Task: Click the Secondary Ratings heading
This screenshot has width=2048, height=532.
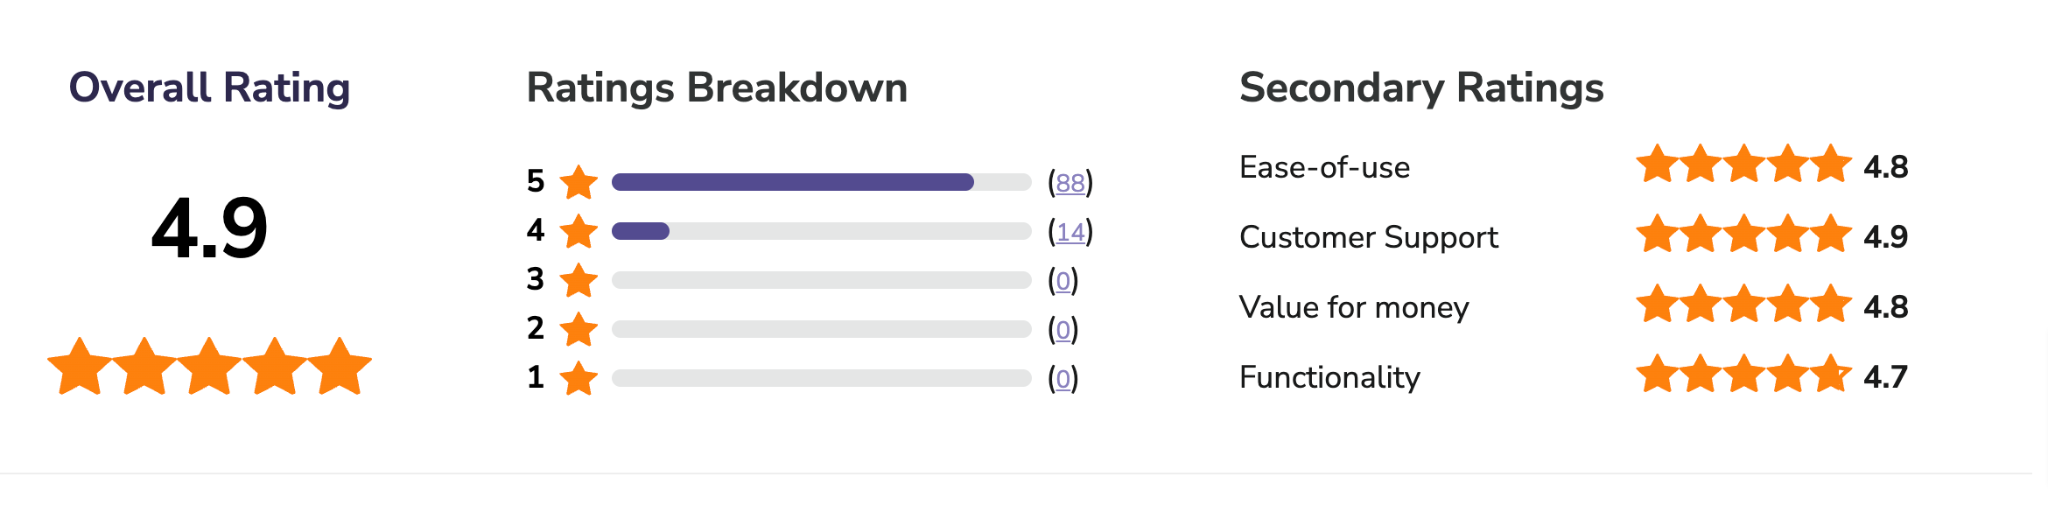Action: [1421, 88]
